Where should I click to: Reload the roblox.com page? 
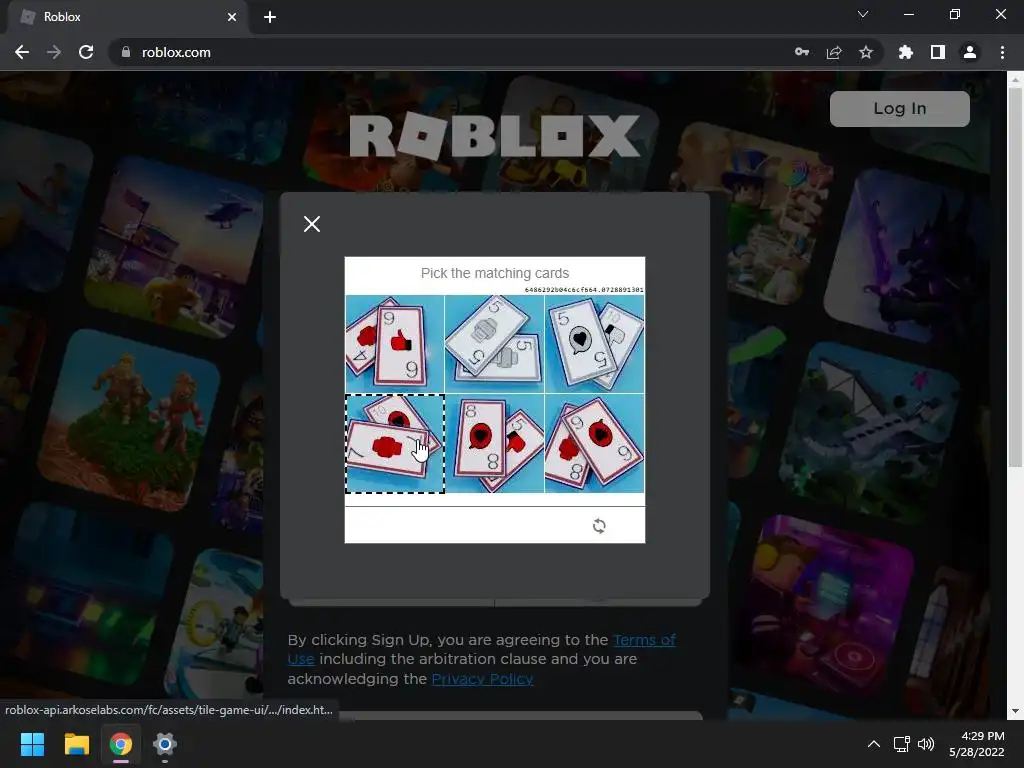(86, 52)
